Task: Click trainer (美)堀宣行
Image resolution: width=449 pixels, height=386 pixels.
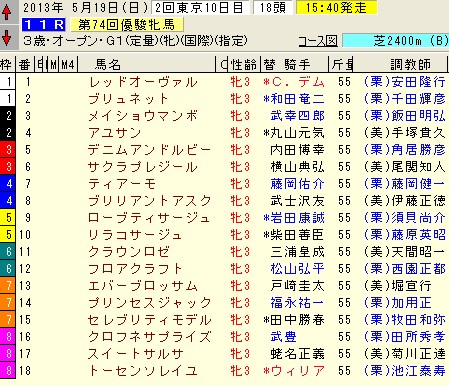Action: point(398,286)
